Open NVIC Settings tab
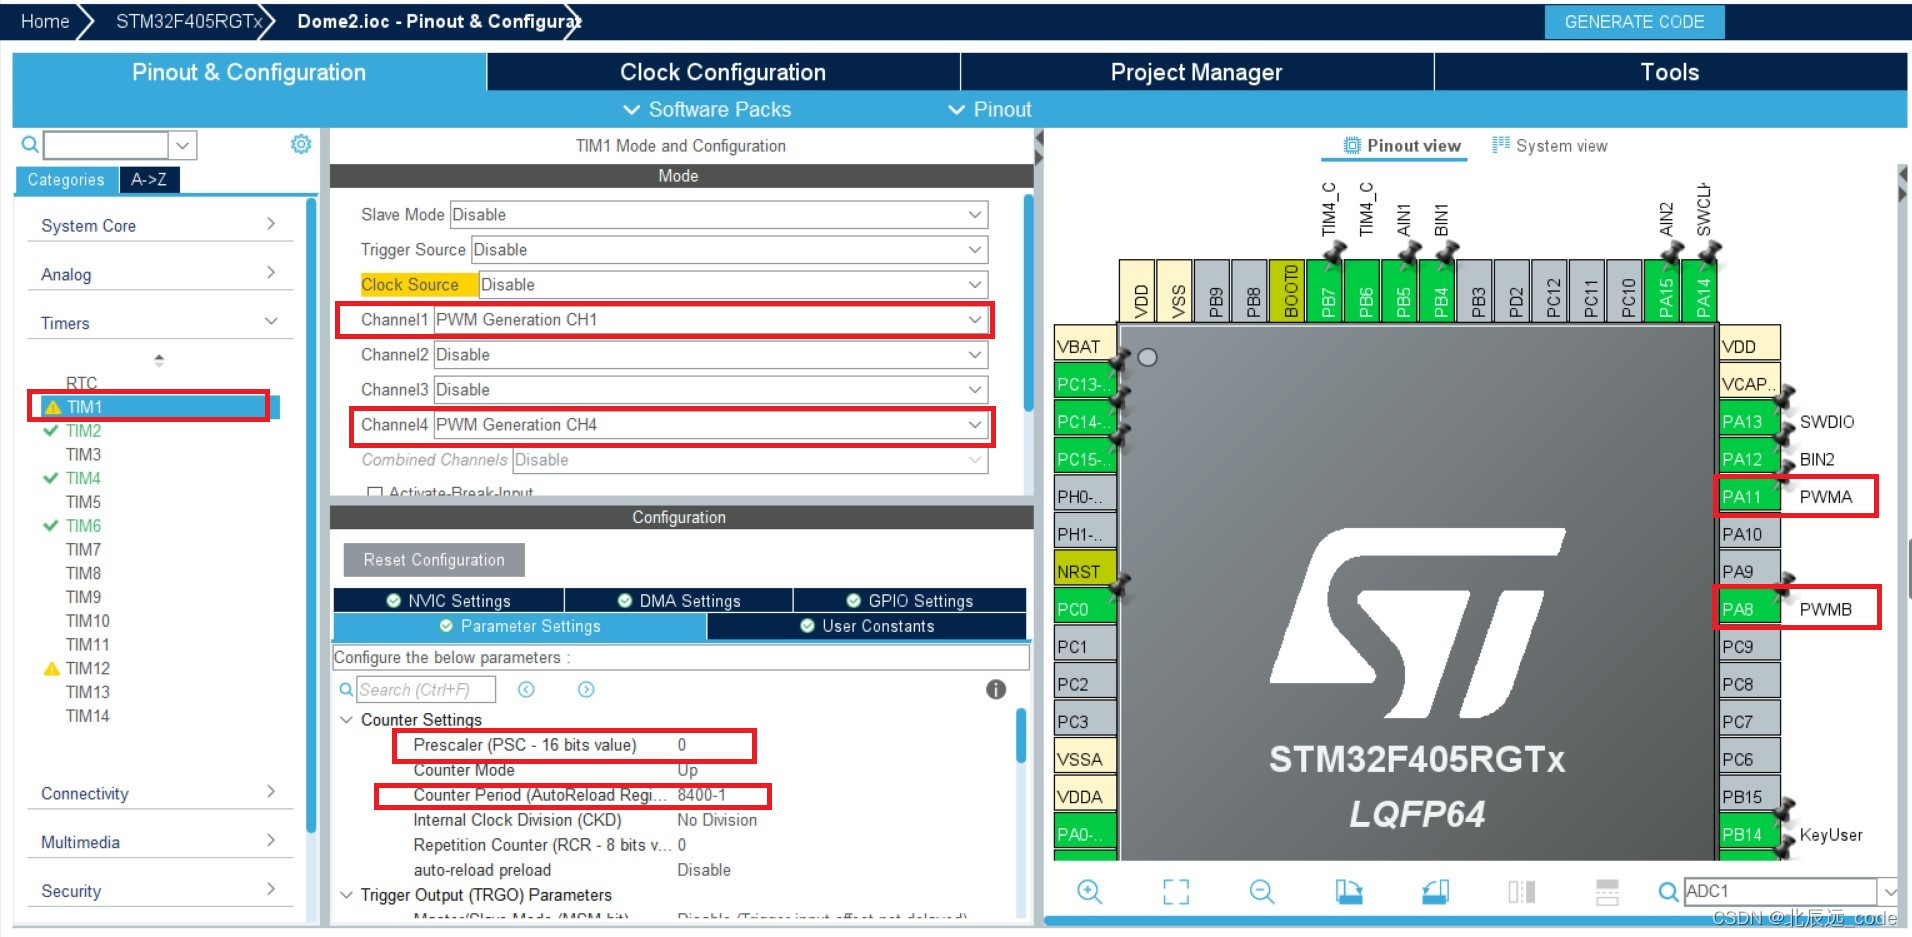 point(448,600)
